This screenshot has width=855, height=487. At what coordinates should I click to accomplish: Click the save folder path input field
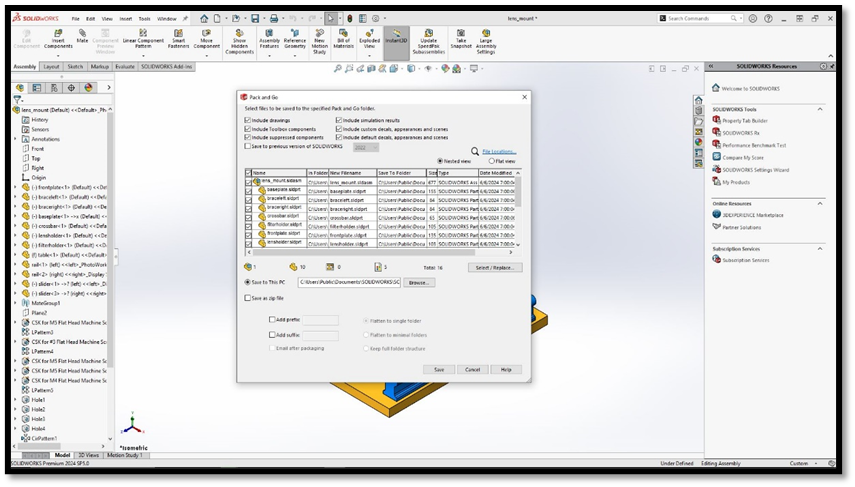349,282
